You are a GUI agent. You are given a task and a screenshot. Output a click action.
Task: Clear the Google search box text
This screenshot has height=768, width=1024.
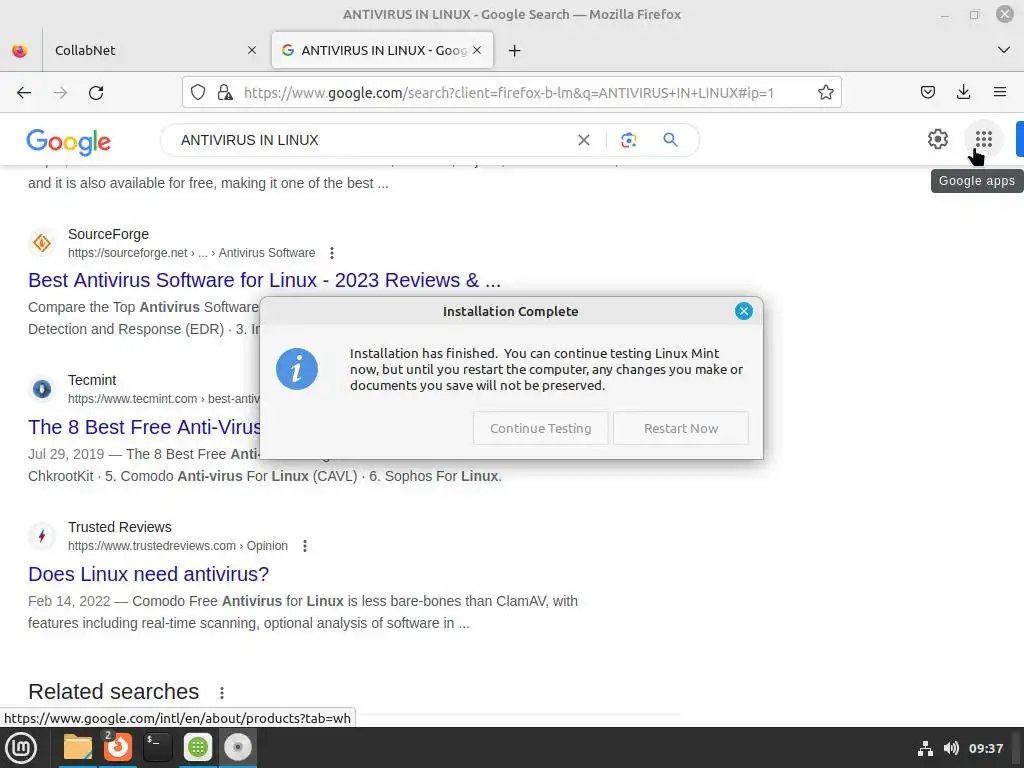(584, 140)
